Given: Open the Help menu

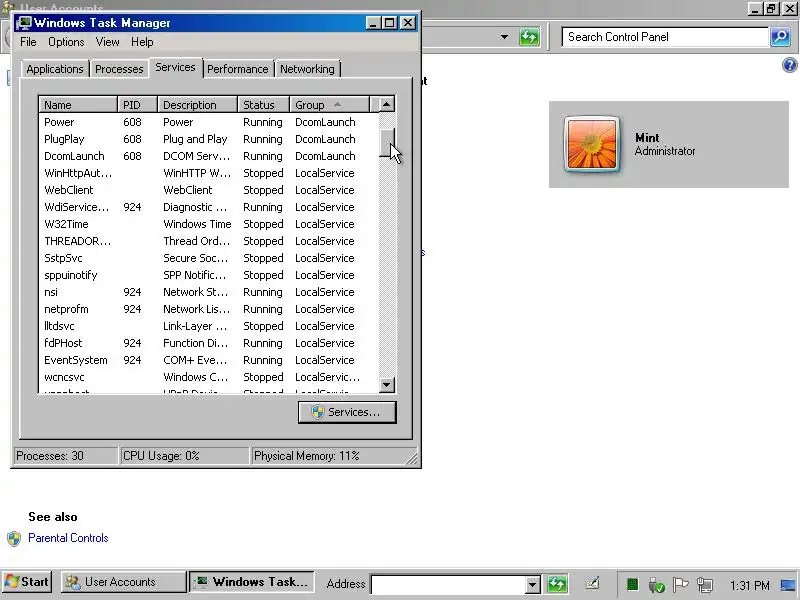Looking at the screenshot, I should point(142,42).
